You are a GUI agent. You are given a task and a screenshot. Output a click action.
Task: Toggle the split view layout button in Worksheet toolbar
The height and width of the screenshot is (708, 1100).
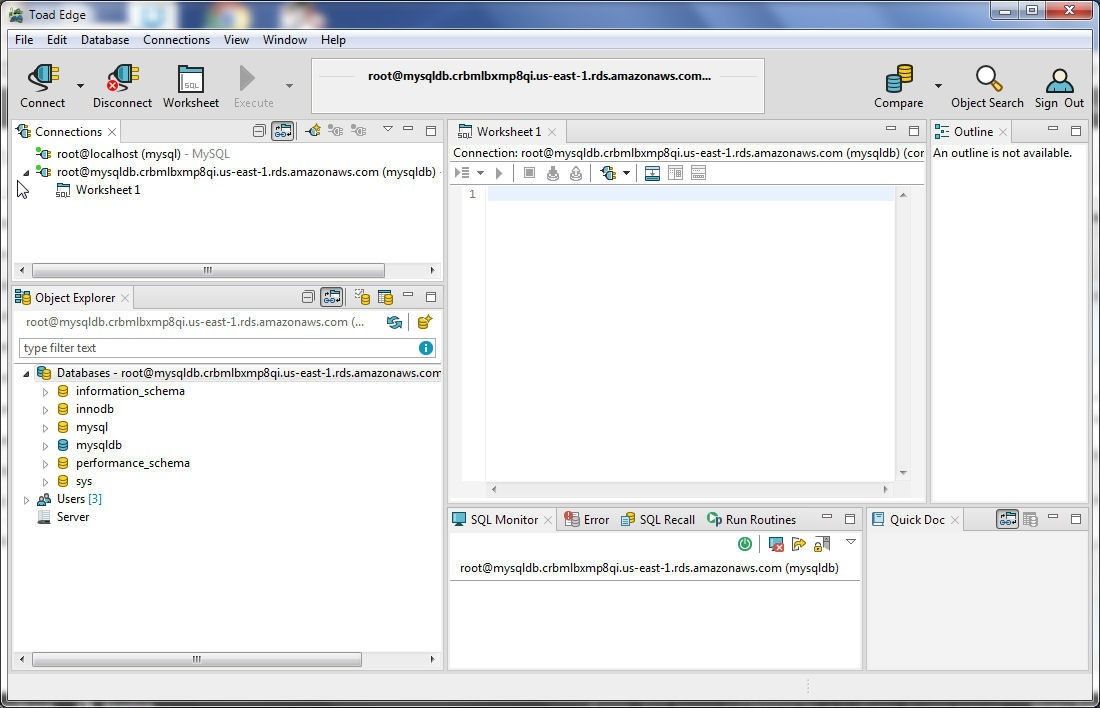(x=676, y=173)
